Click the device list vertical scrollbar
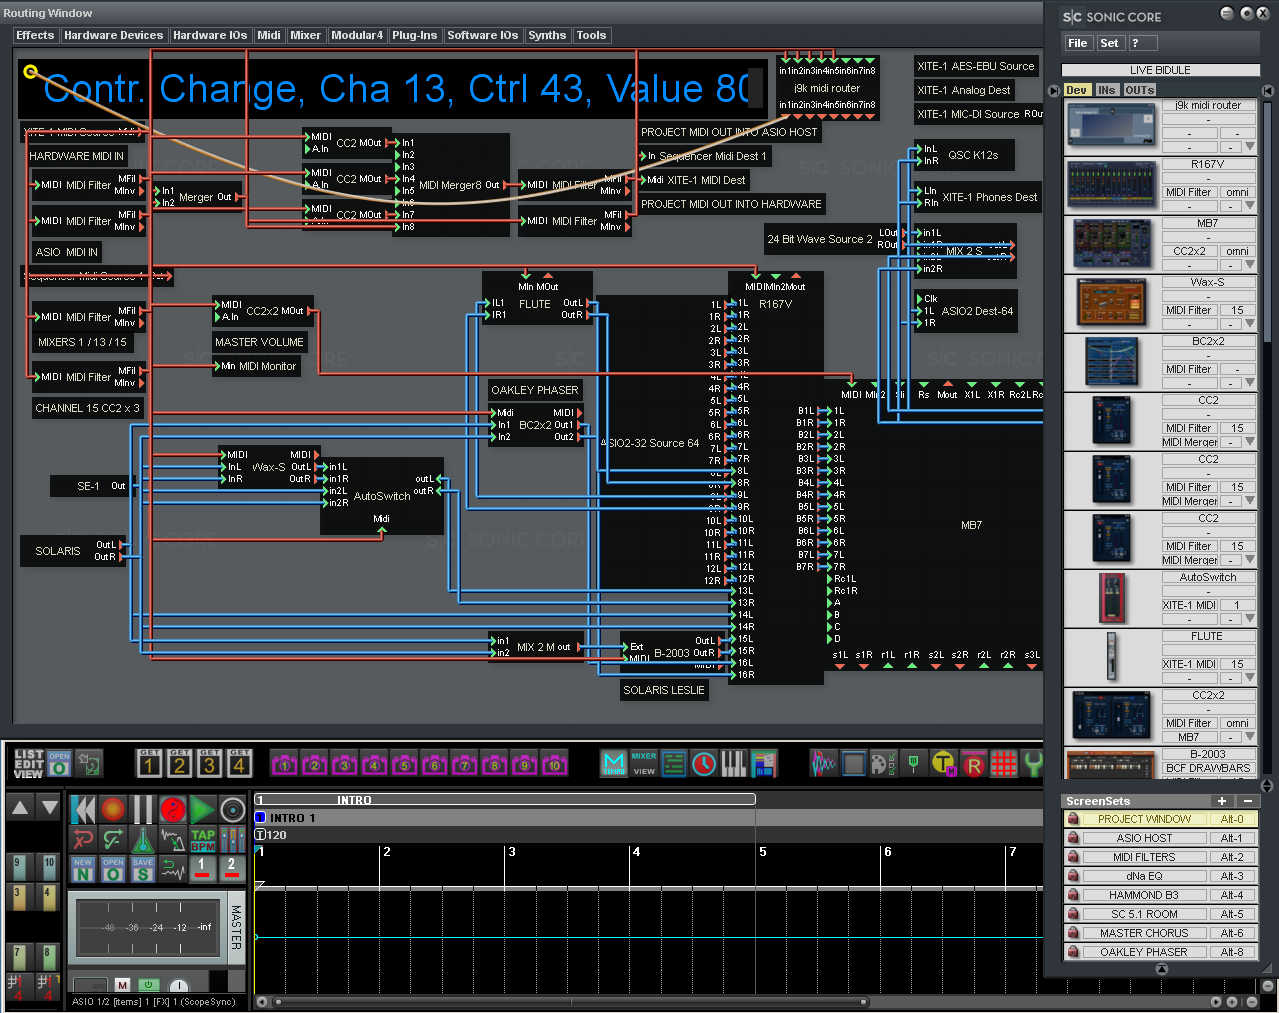This screenshot has height=1013, width=1279. (1268, 220)
